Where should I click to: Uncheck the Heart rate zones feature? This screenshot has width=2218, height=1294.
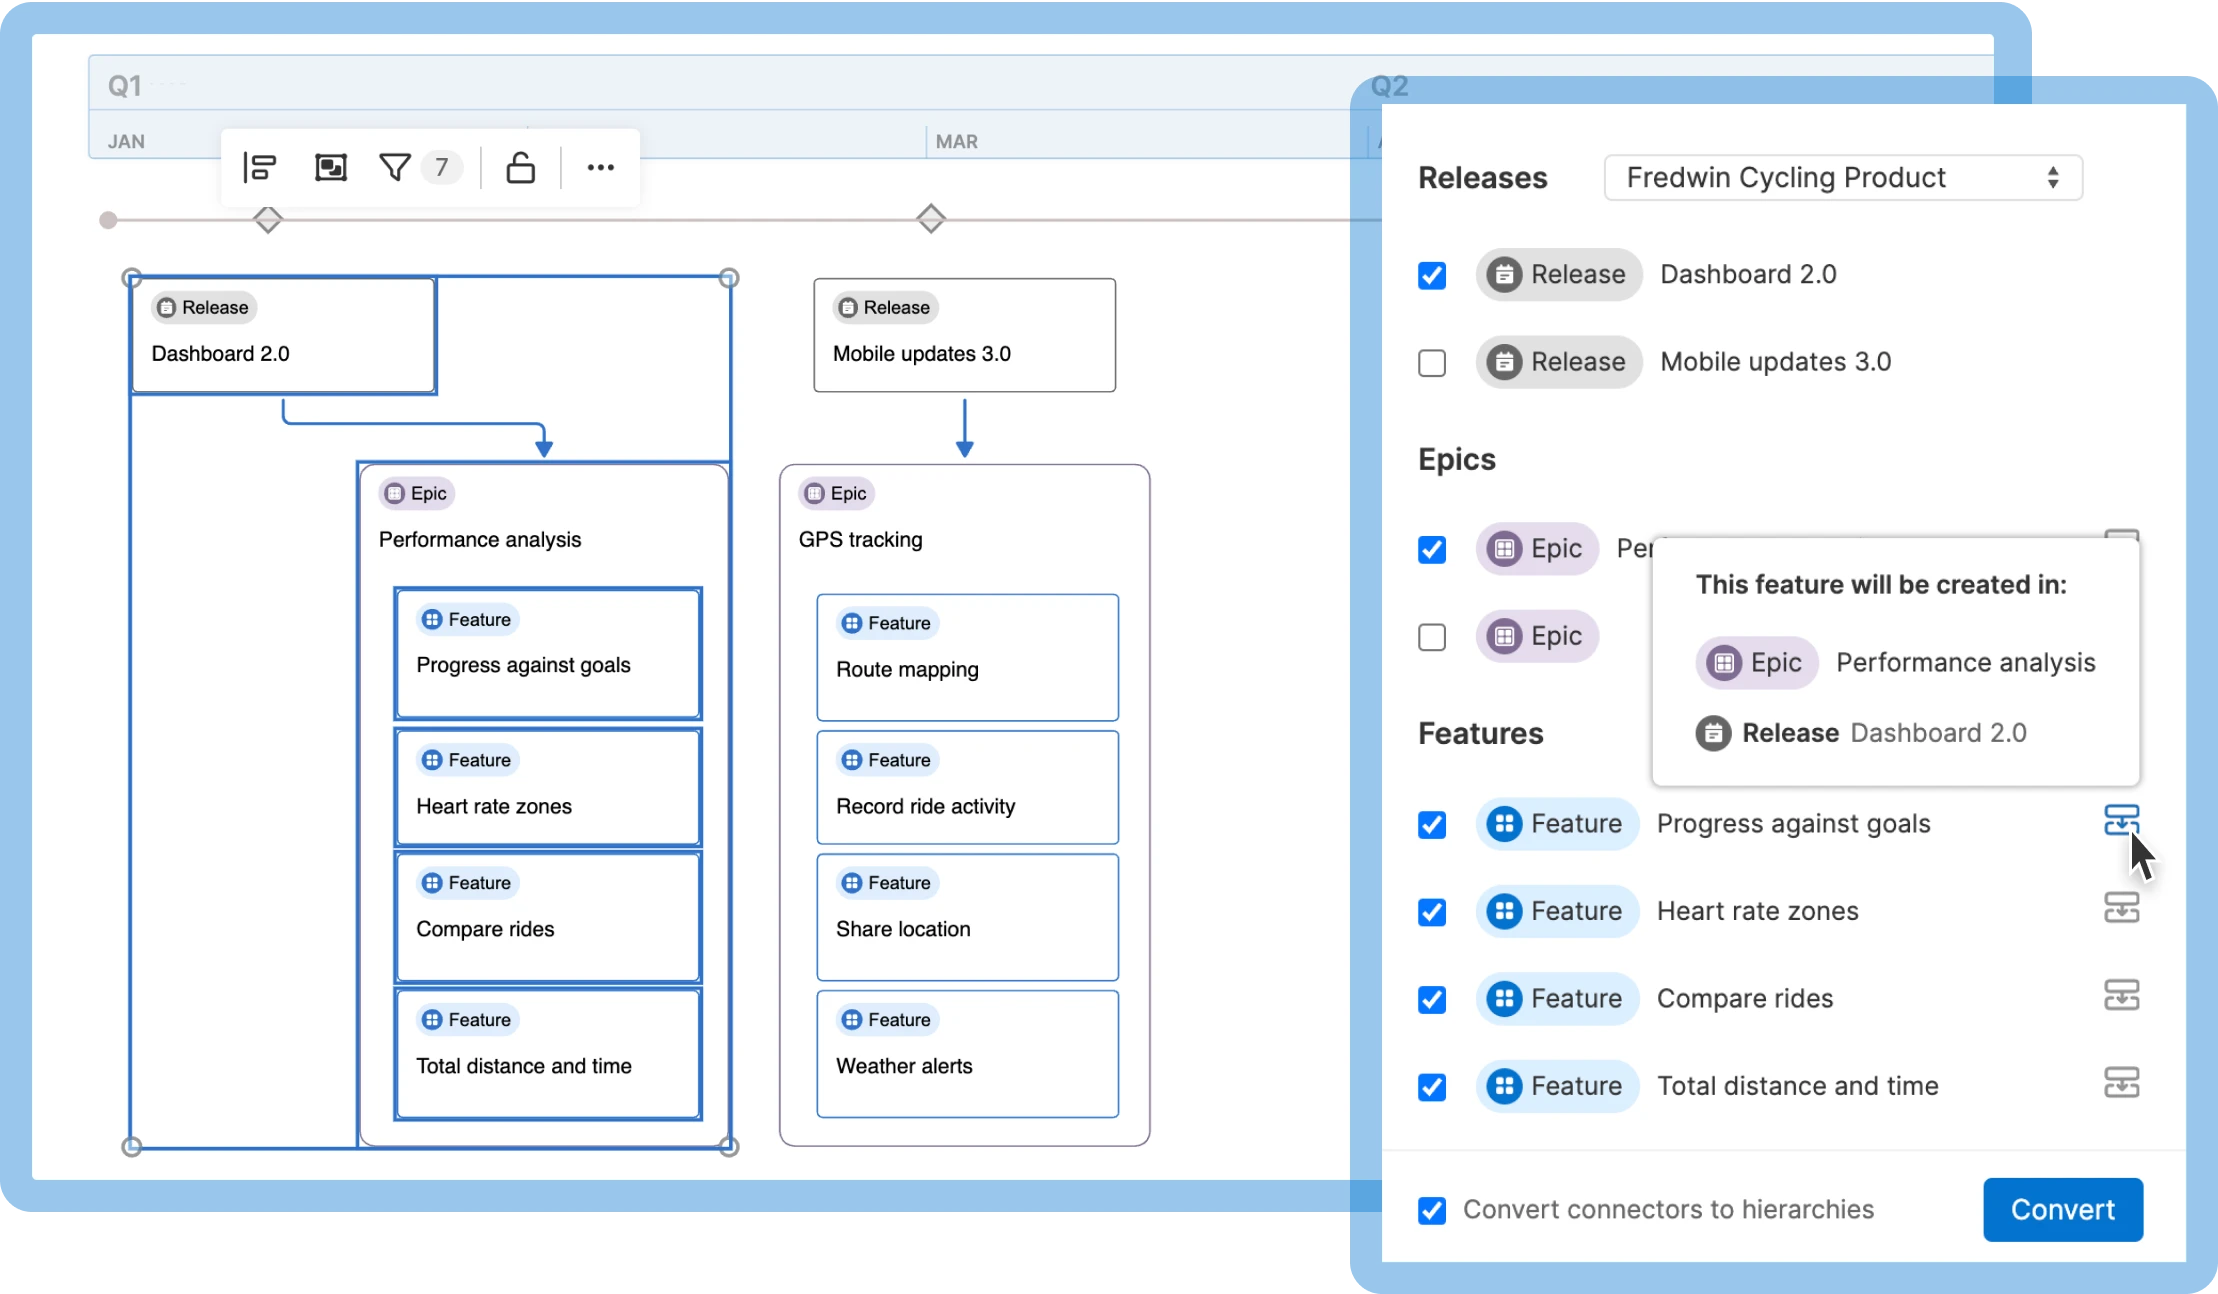point(1432,911)
